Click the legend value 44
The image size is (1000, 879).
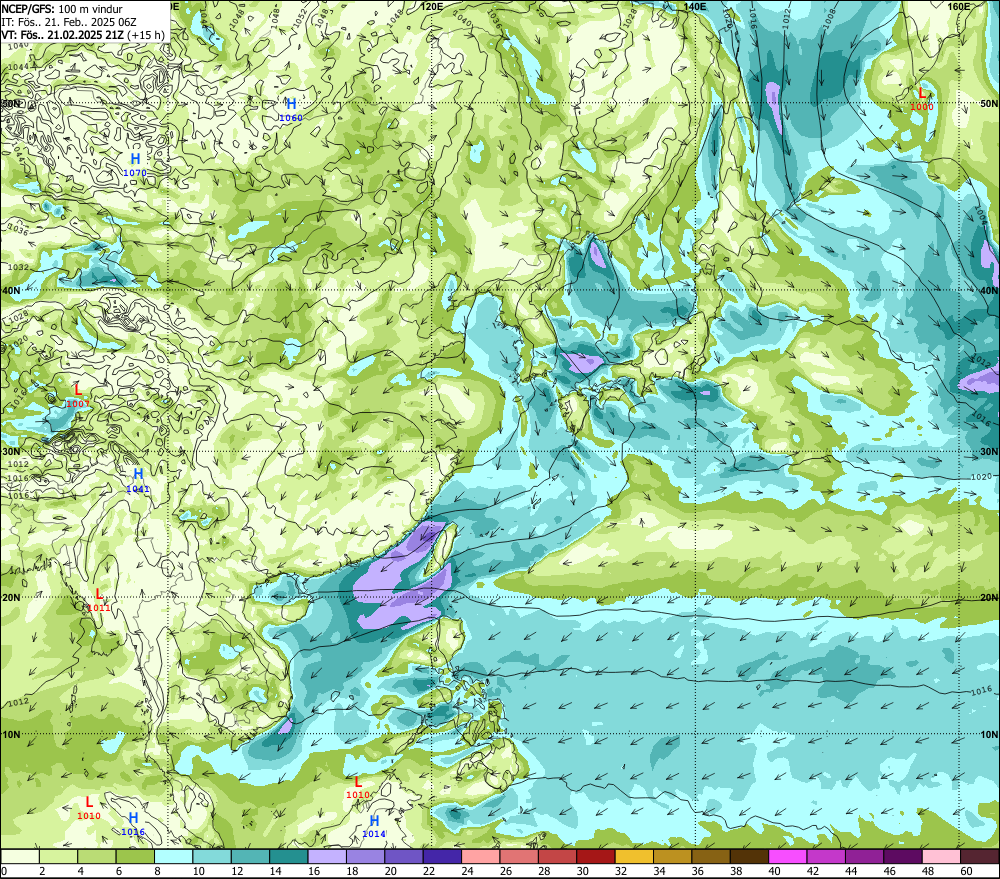coord(851,871)
